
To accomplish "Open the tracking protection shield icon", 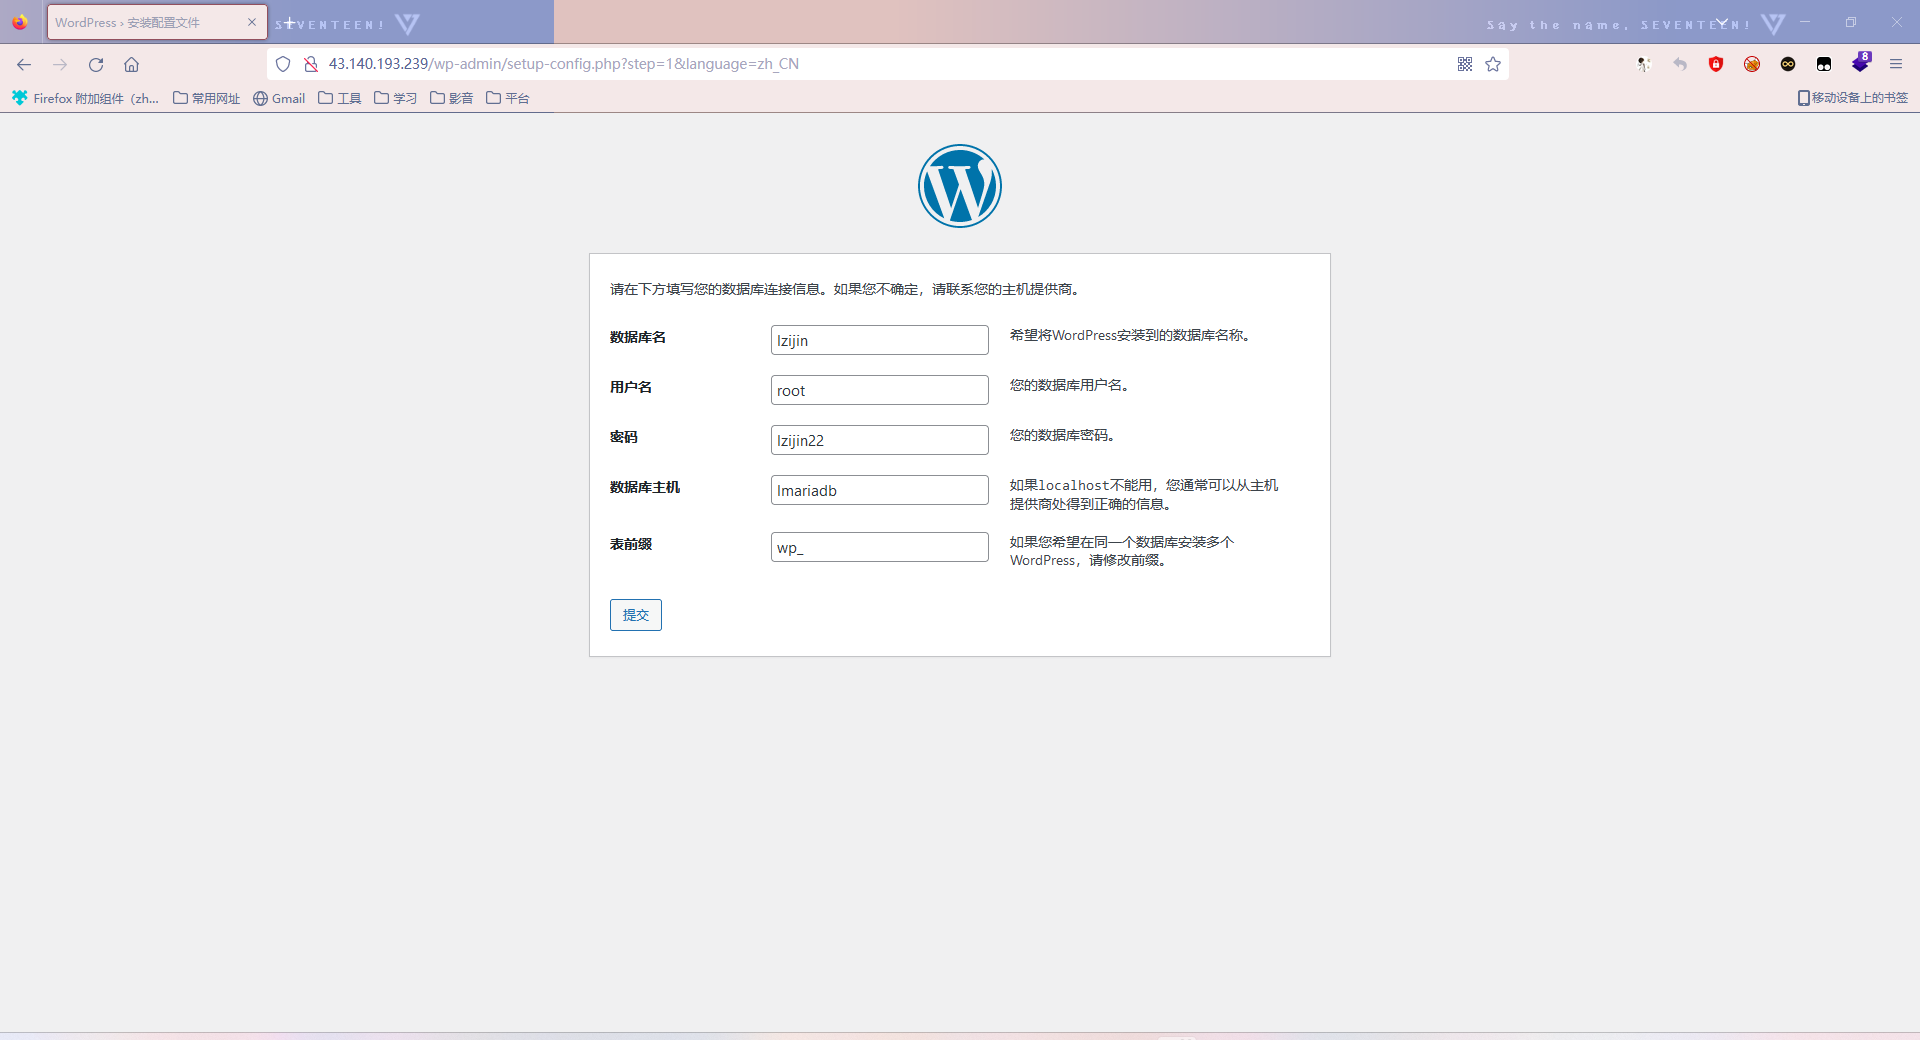I will coord(283,64).
